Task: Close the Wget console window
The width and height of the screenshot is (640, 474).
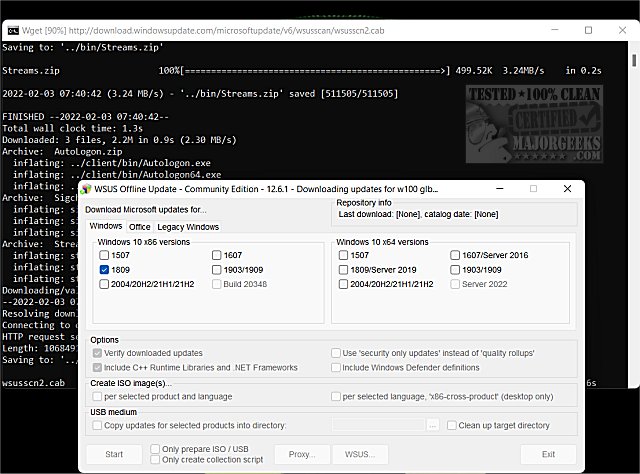Action: coord(622,30)
